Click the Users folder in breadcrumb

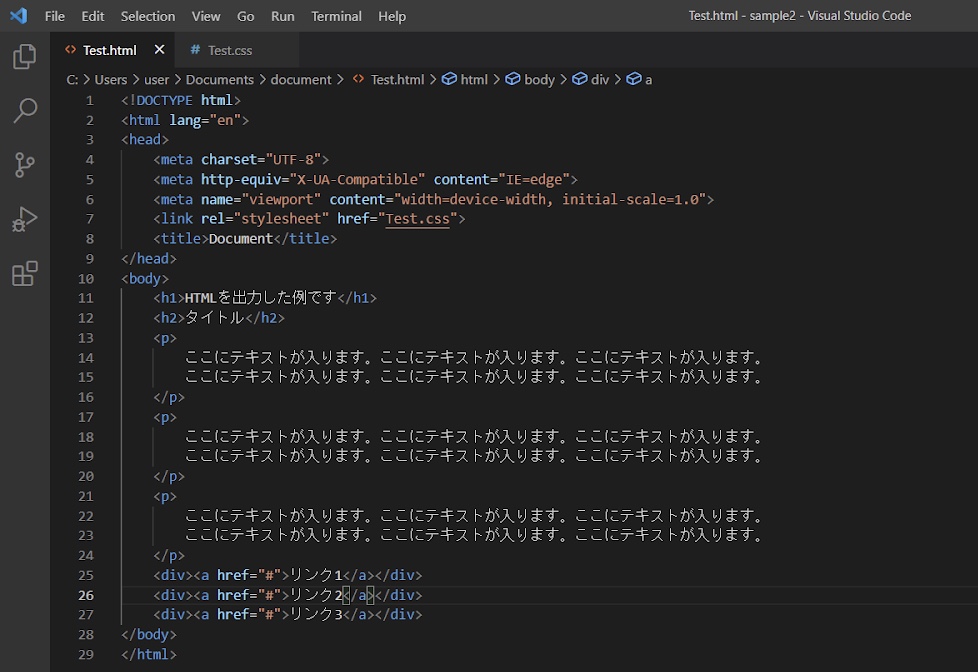(x=111, y=79)
